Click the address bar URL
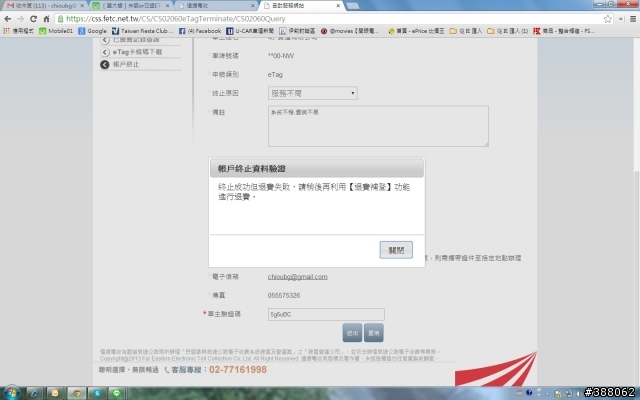Image resolution: width=640 pixels, height=400 pixels. [x=176, y=19]
